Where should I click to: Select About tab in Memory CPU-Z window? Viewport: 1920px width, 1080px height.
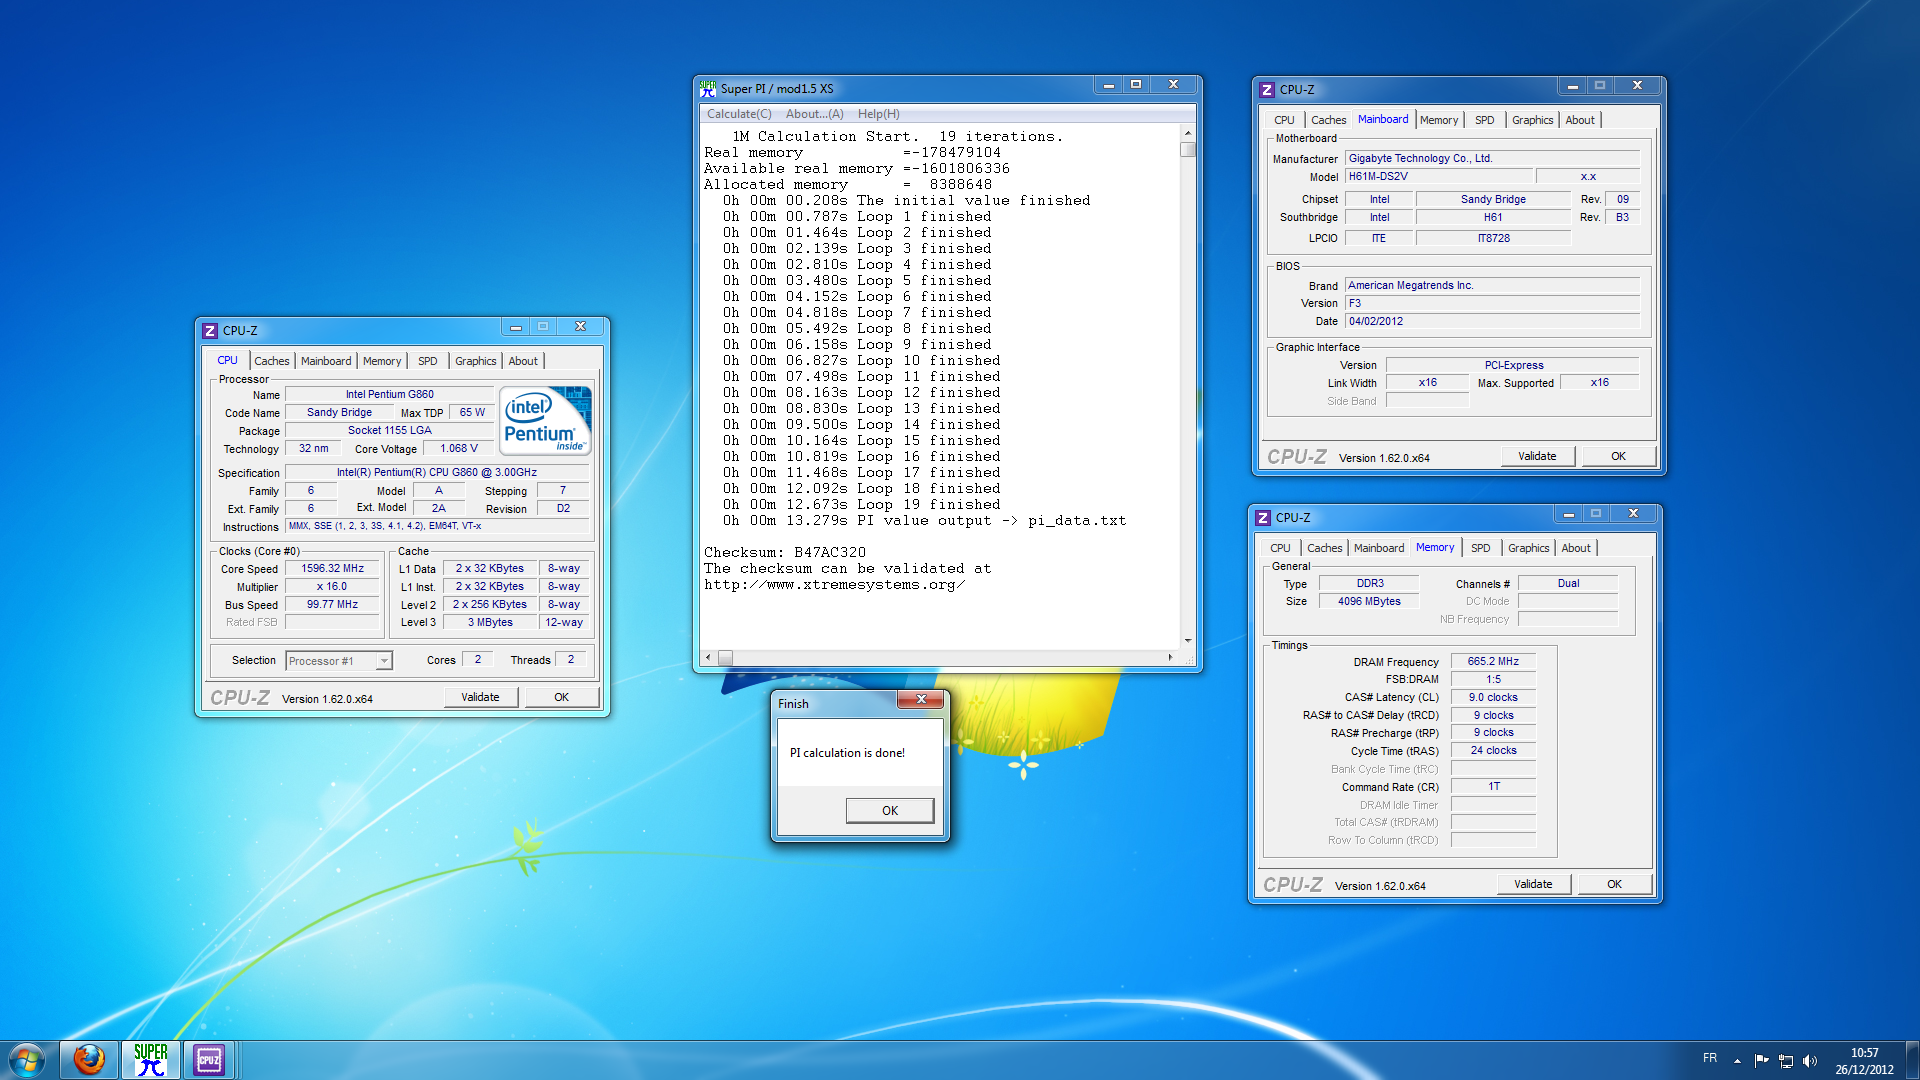click(1576, 548)
